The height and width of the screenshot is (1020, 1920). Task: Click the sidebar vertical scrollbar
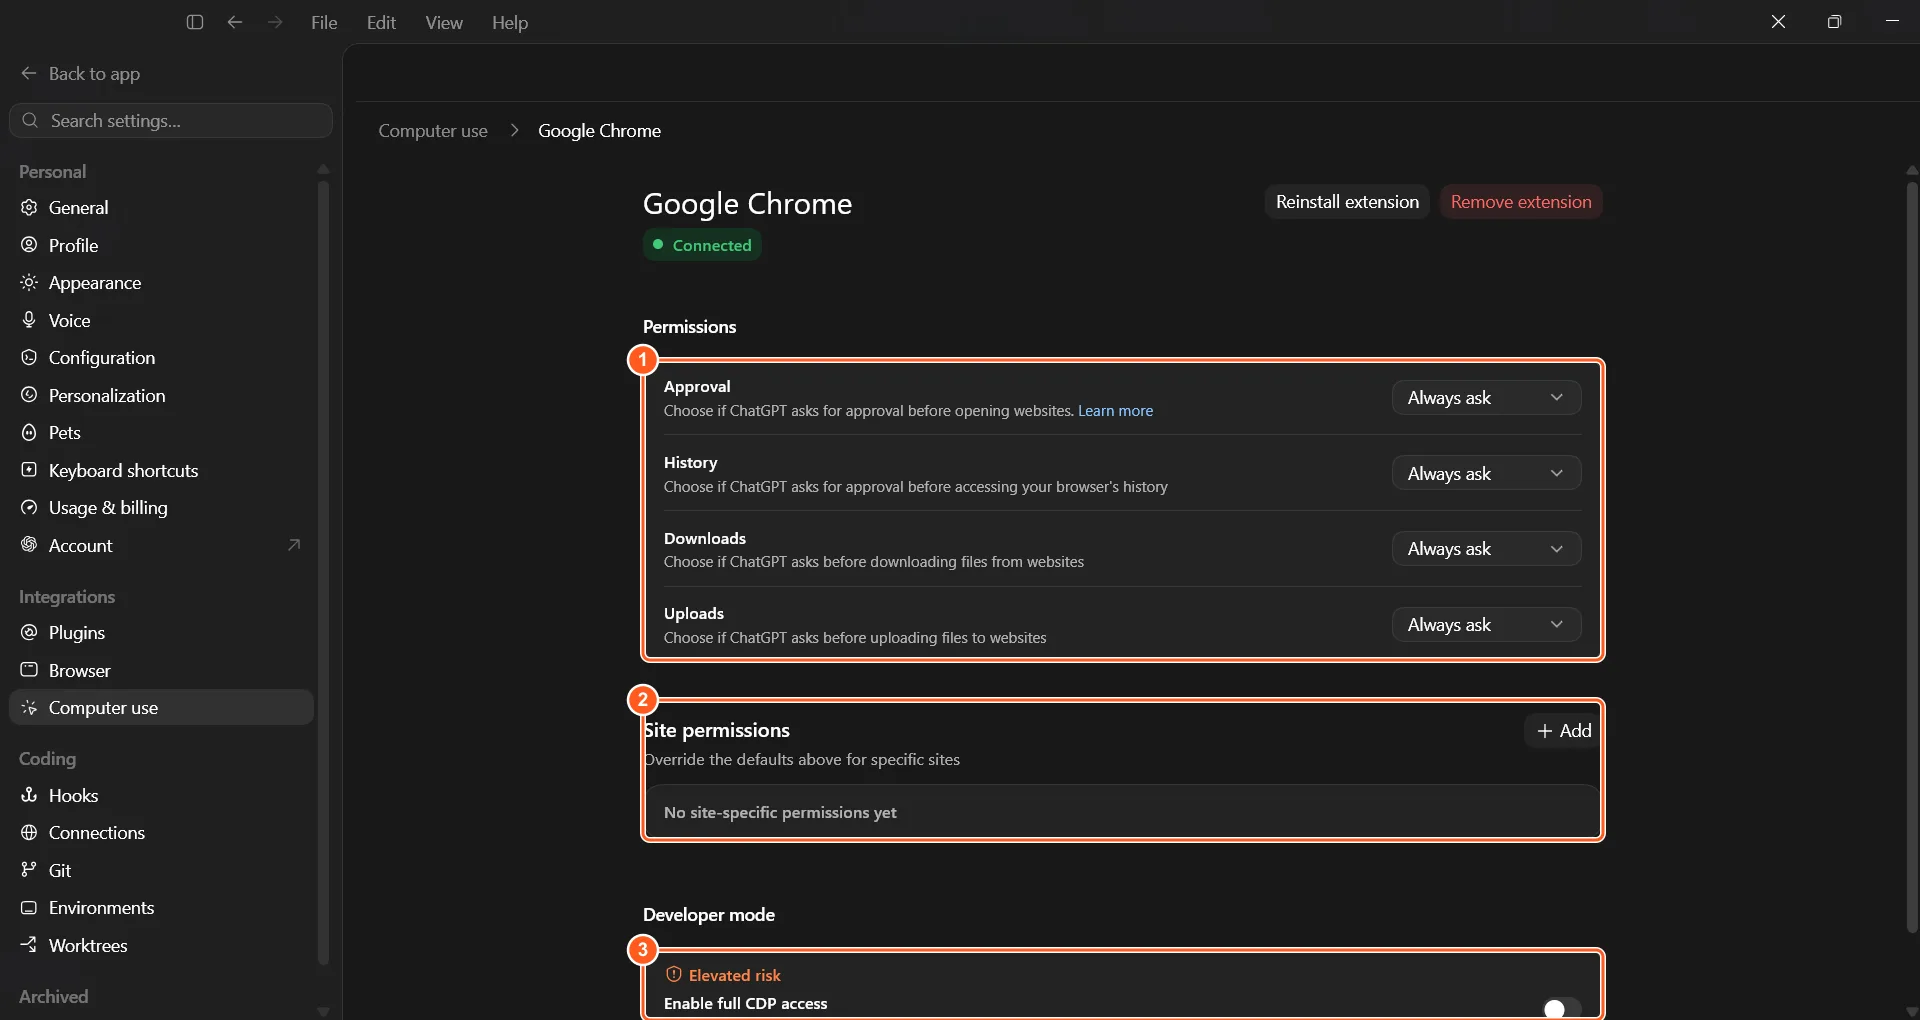coord(323,572)
